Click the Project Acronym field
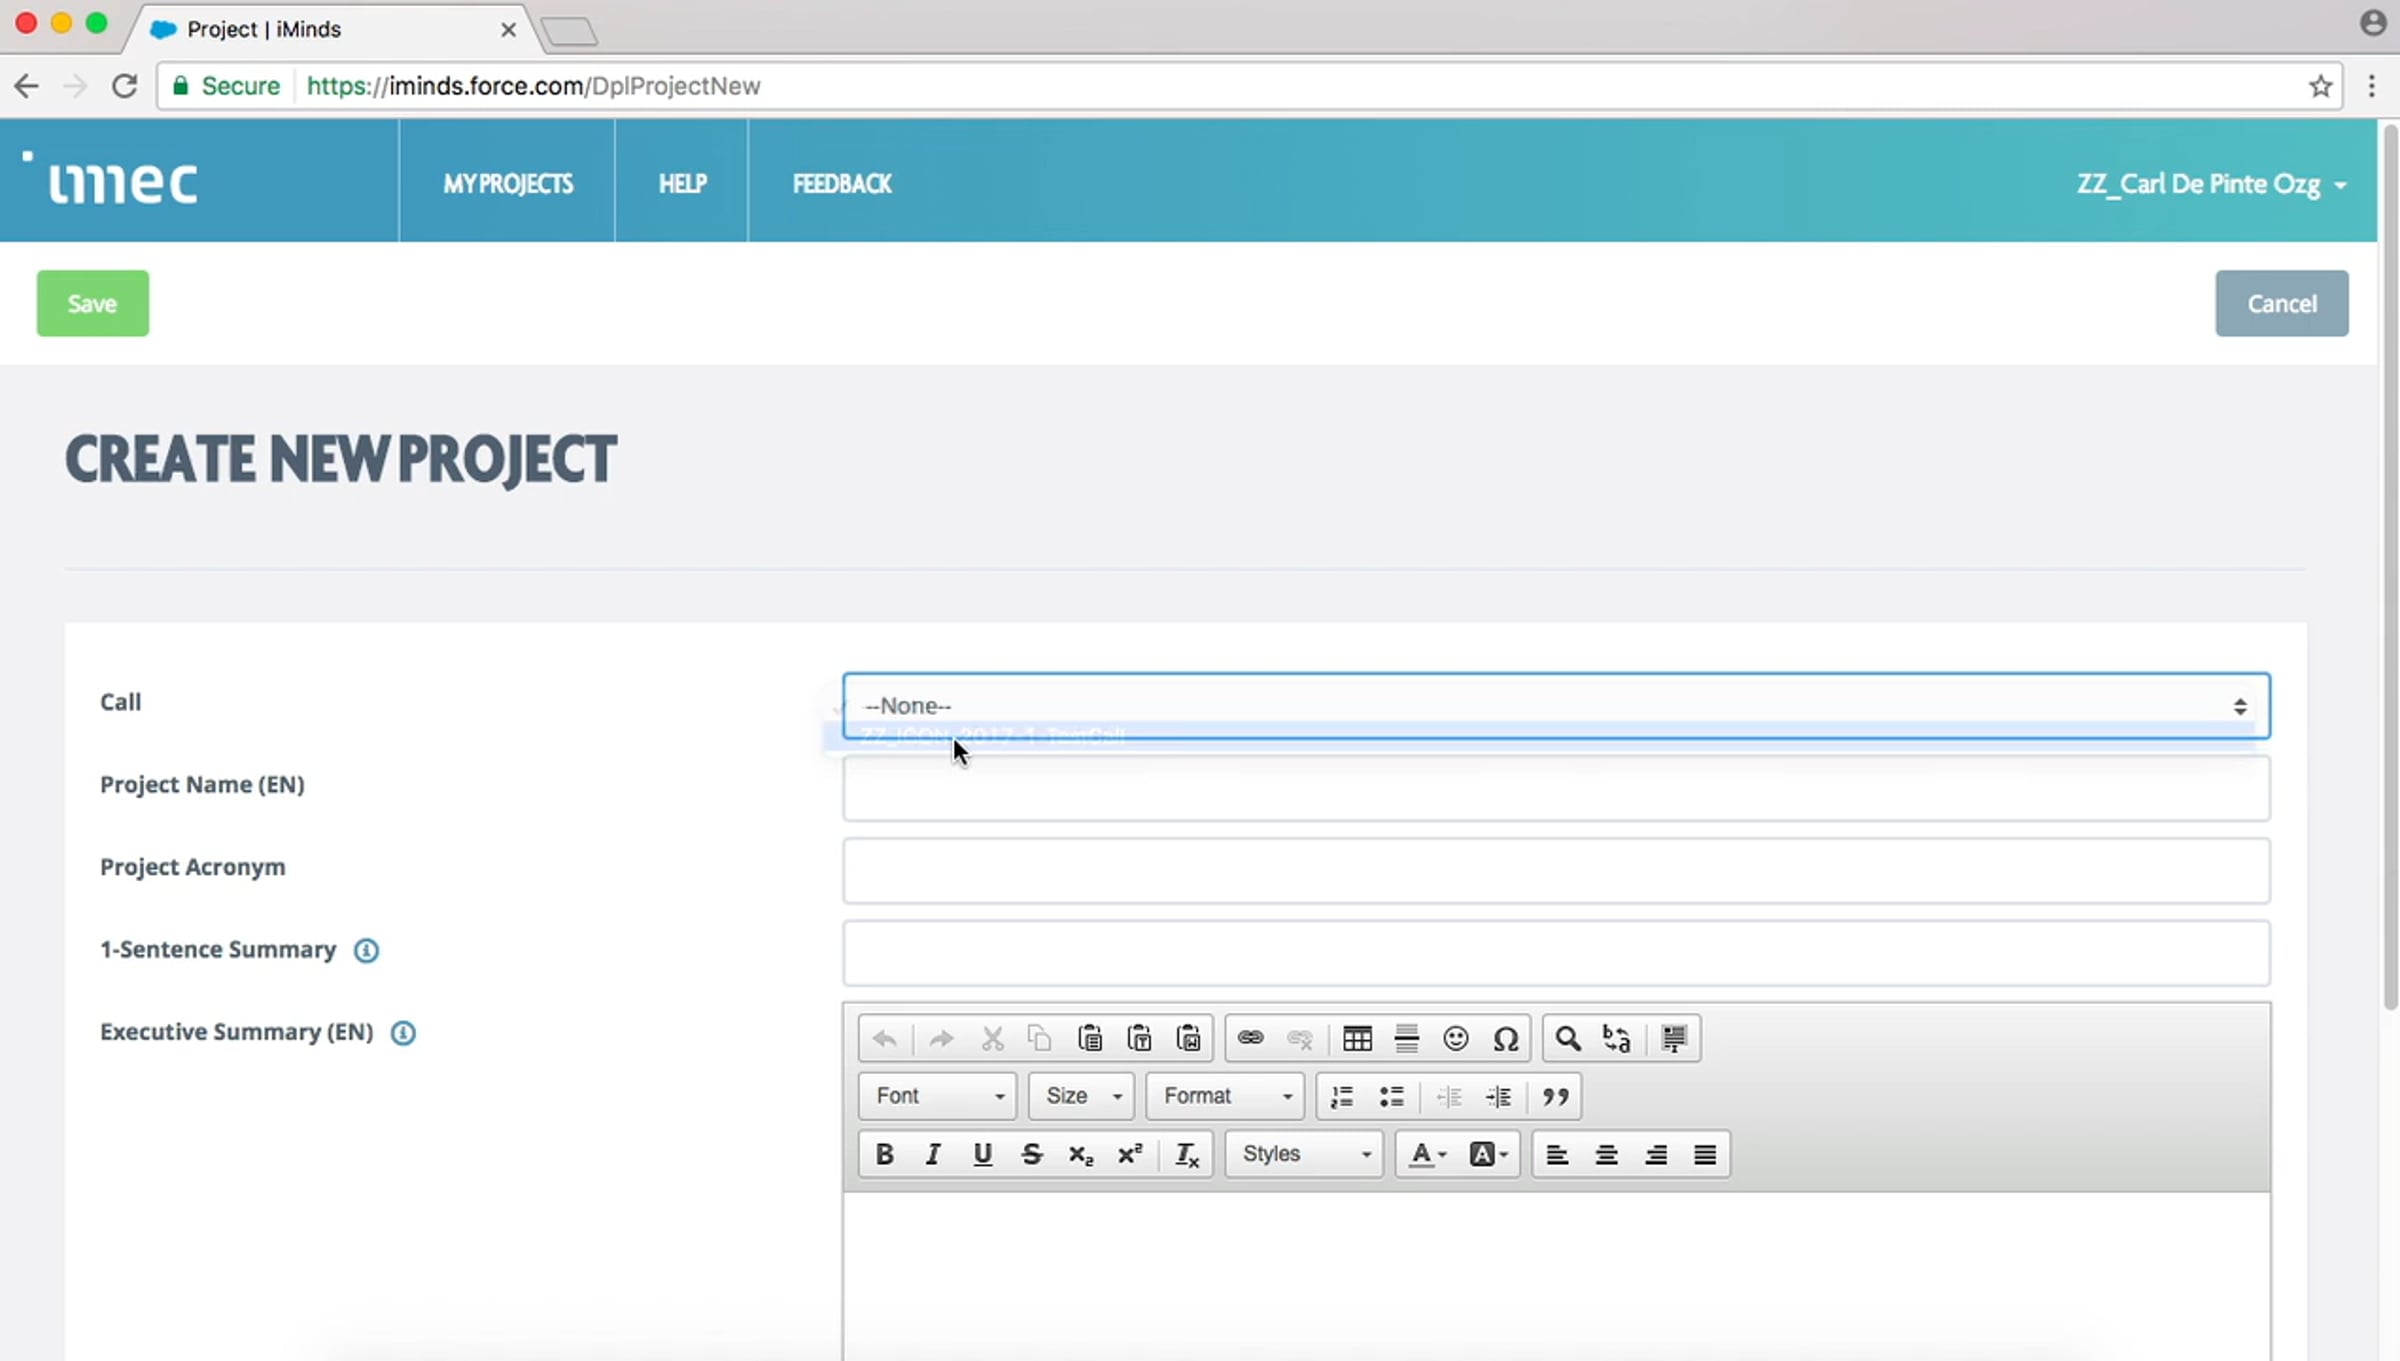The image size is (2400, 1361). (x=1556, y=871)
